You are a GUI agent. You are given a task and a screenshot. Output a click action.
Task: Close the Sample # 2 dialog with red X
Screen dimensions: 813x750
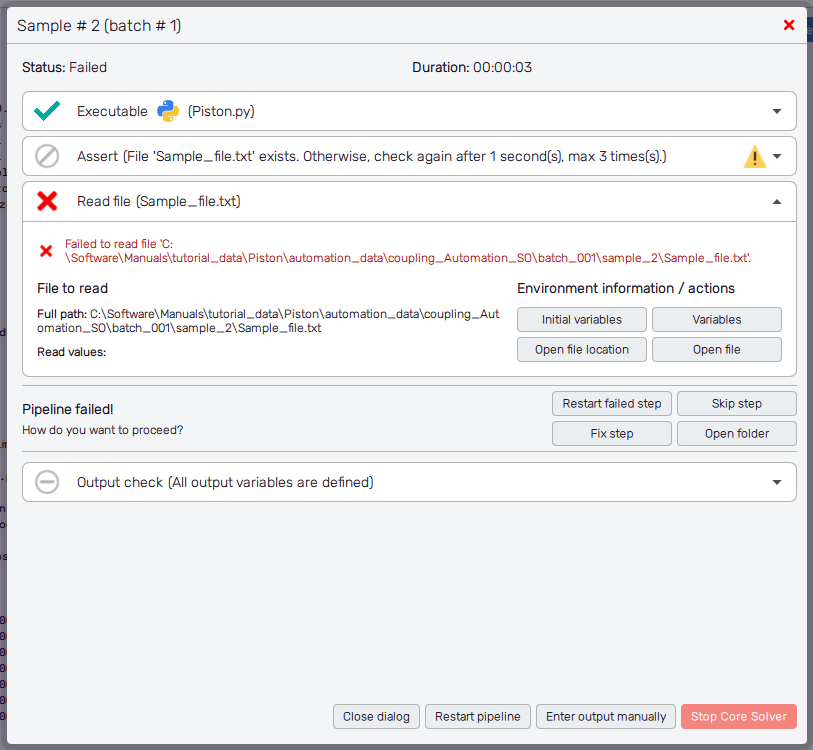pyautogui.click(x=789, y=25)
